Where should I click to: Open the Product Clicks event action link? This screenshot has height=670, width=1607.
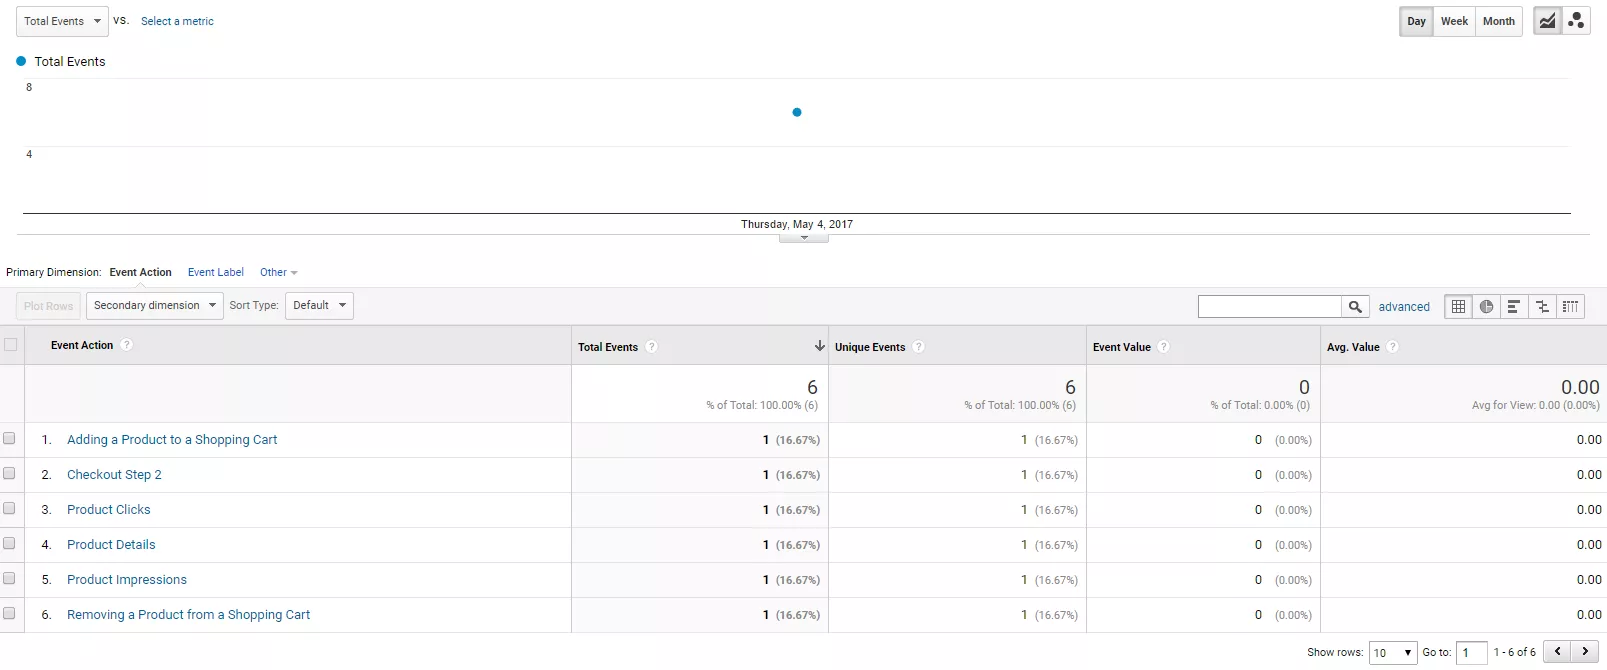pyautogui.click(x=109, y=510)
